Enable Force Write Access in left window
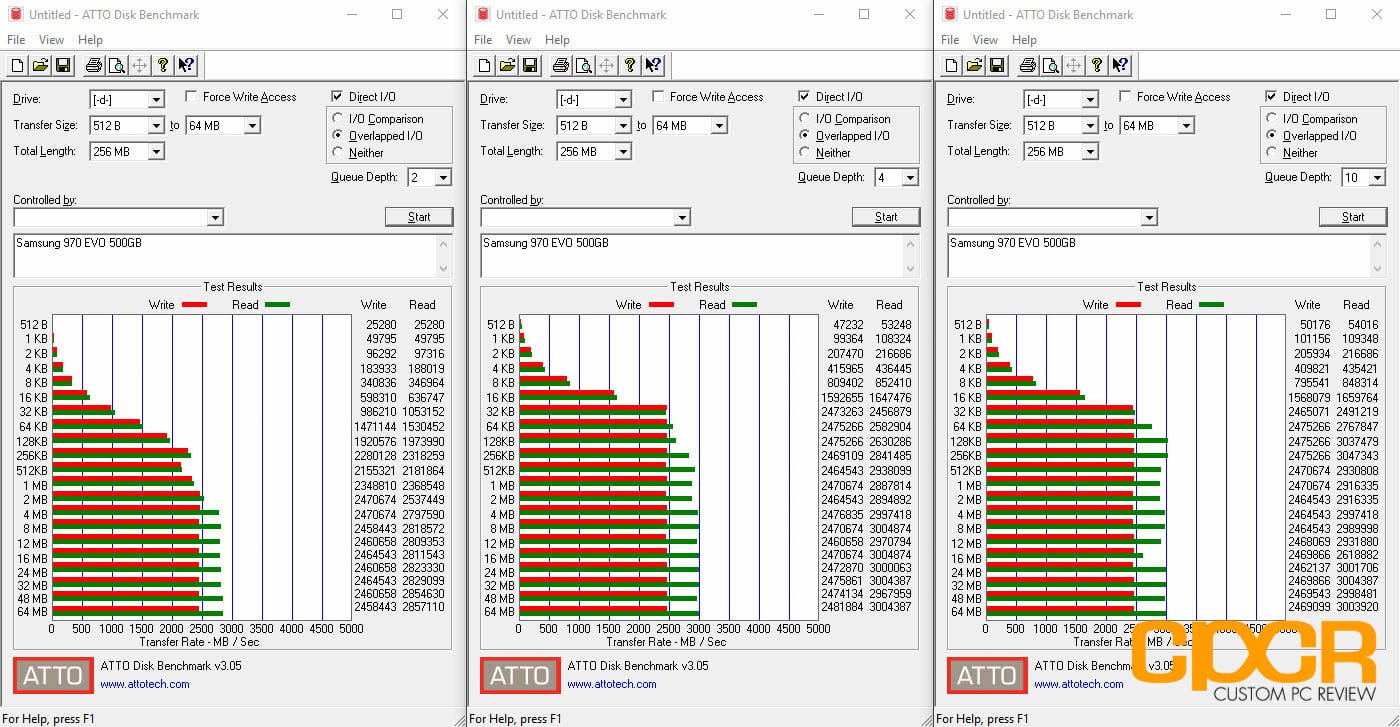Viewport: 1400px width, 727px height. [191, 97]
